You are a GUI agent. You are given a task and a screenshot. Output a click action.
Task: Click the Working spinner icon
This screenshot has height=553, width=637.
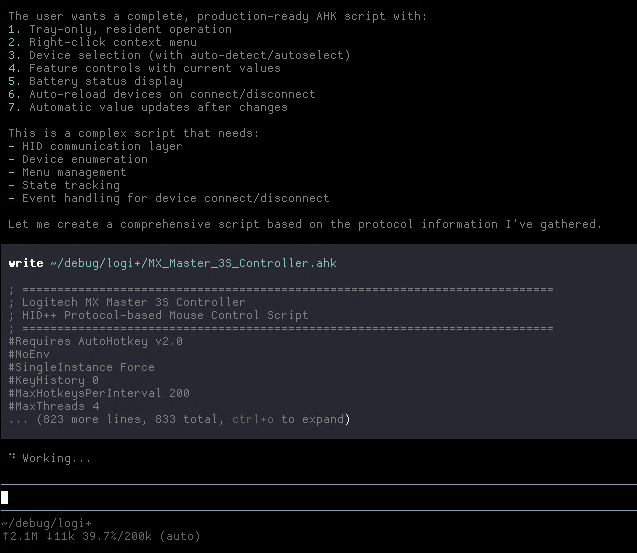coord(12,458)
